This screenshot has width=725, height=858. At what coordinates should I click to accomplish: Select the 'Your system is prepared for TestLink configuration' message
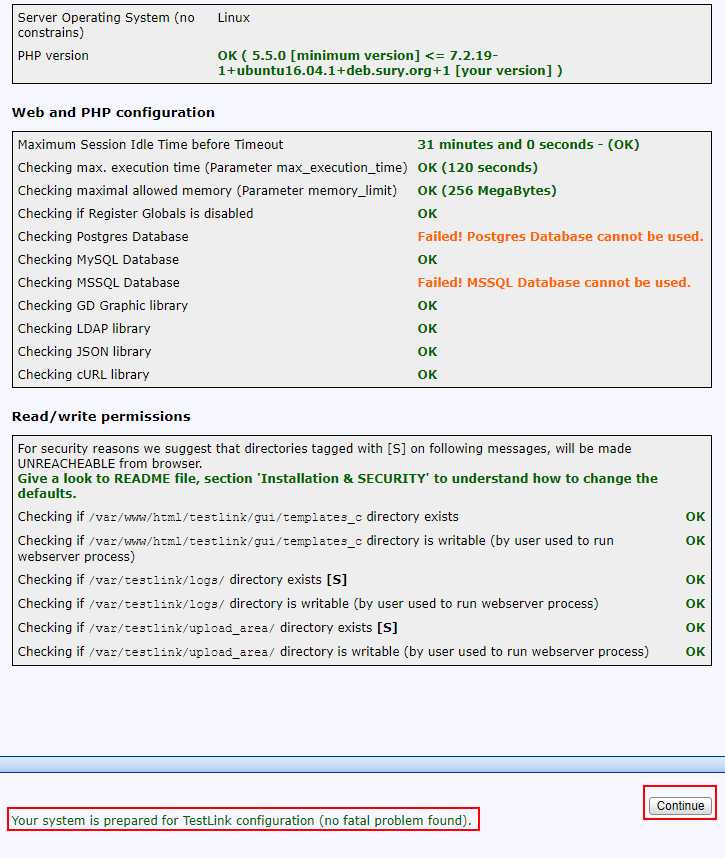(241, 820)
